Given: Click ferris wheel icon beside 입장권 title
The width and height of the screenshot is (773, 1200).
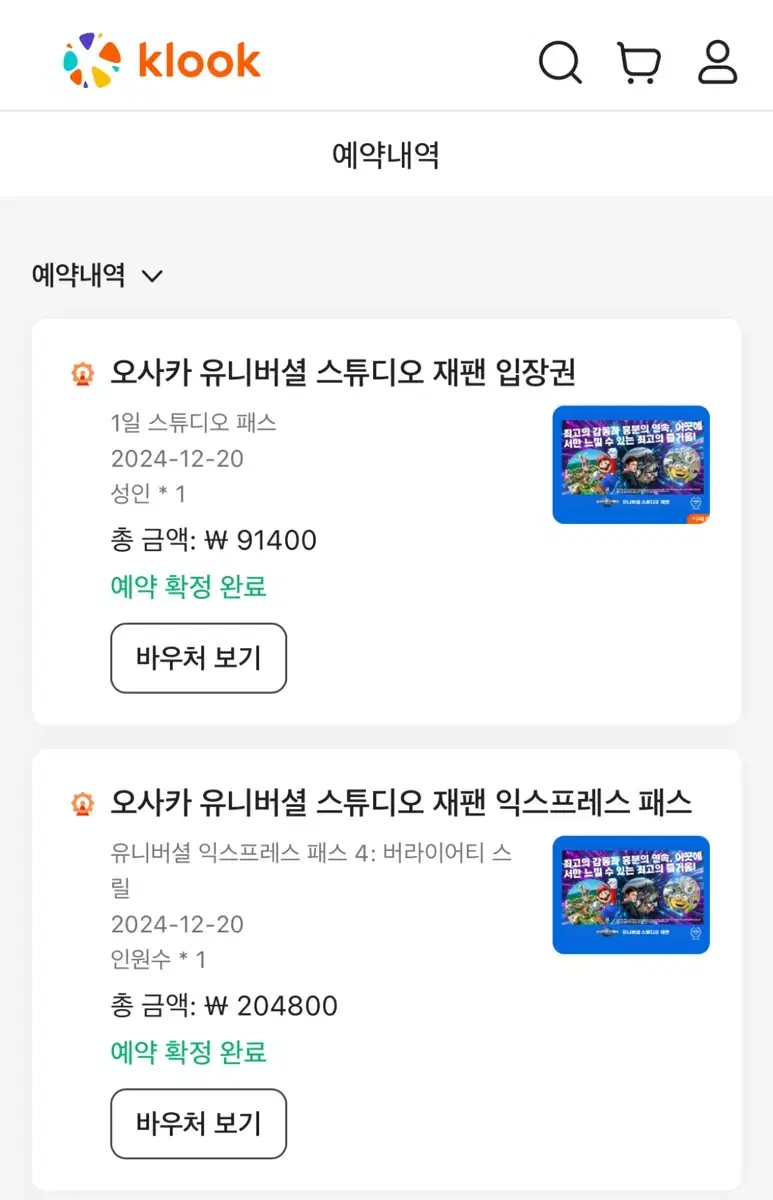Looking at the screenshot, I should coord(82,374).
